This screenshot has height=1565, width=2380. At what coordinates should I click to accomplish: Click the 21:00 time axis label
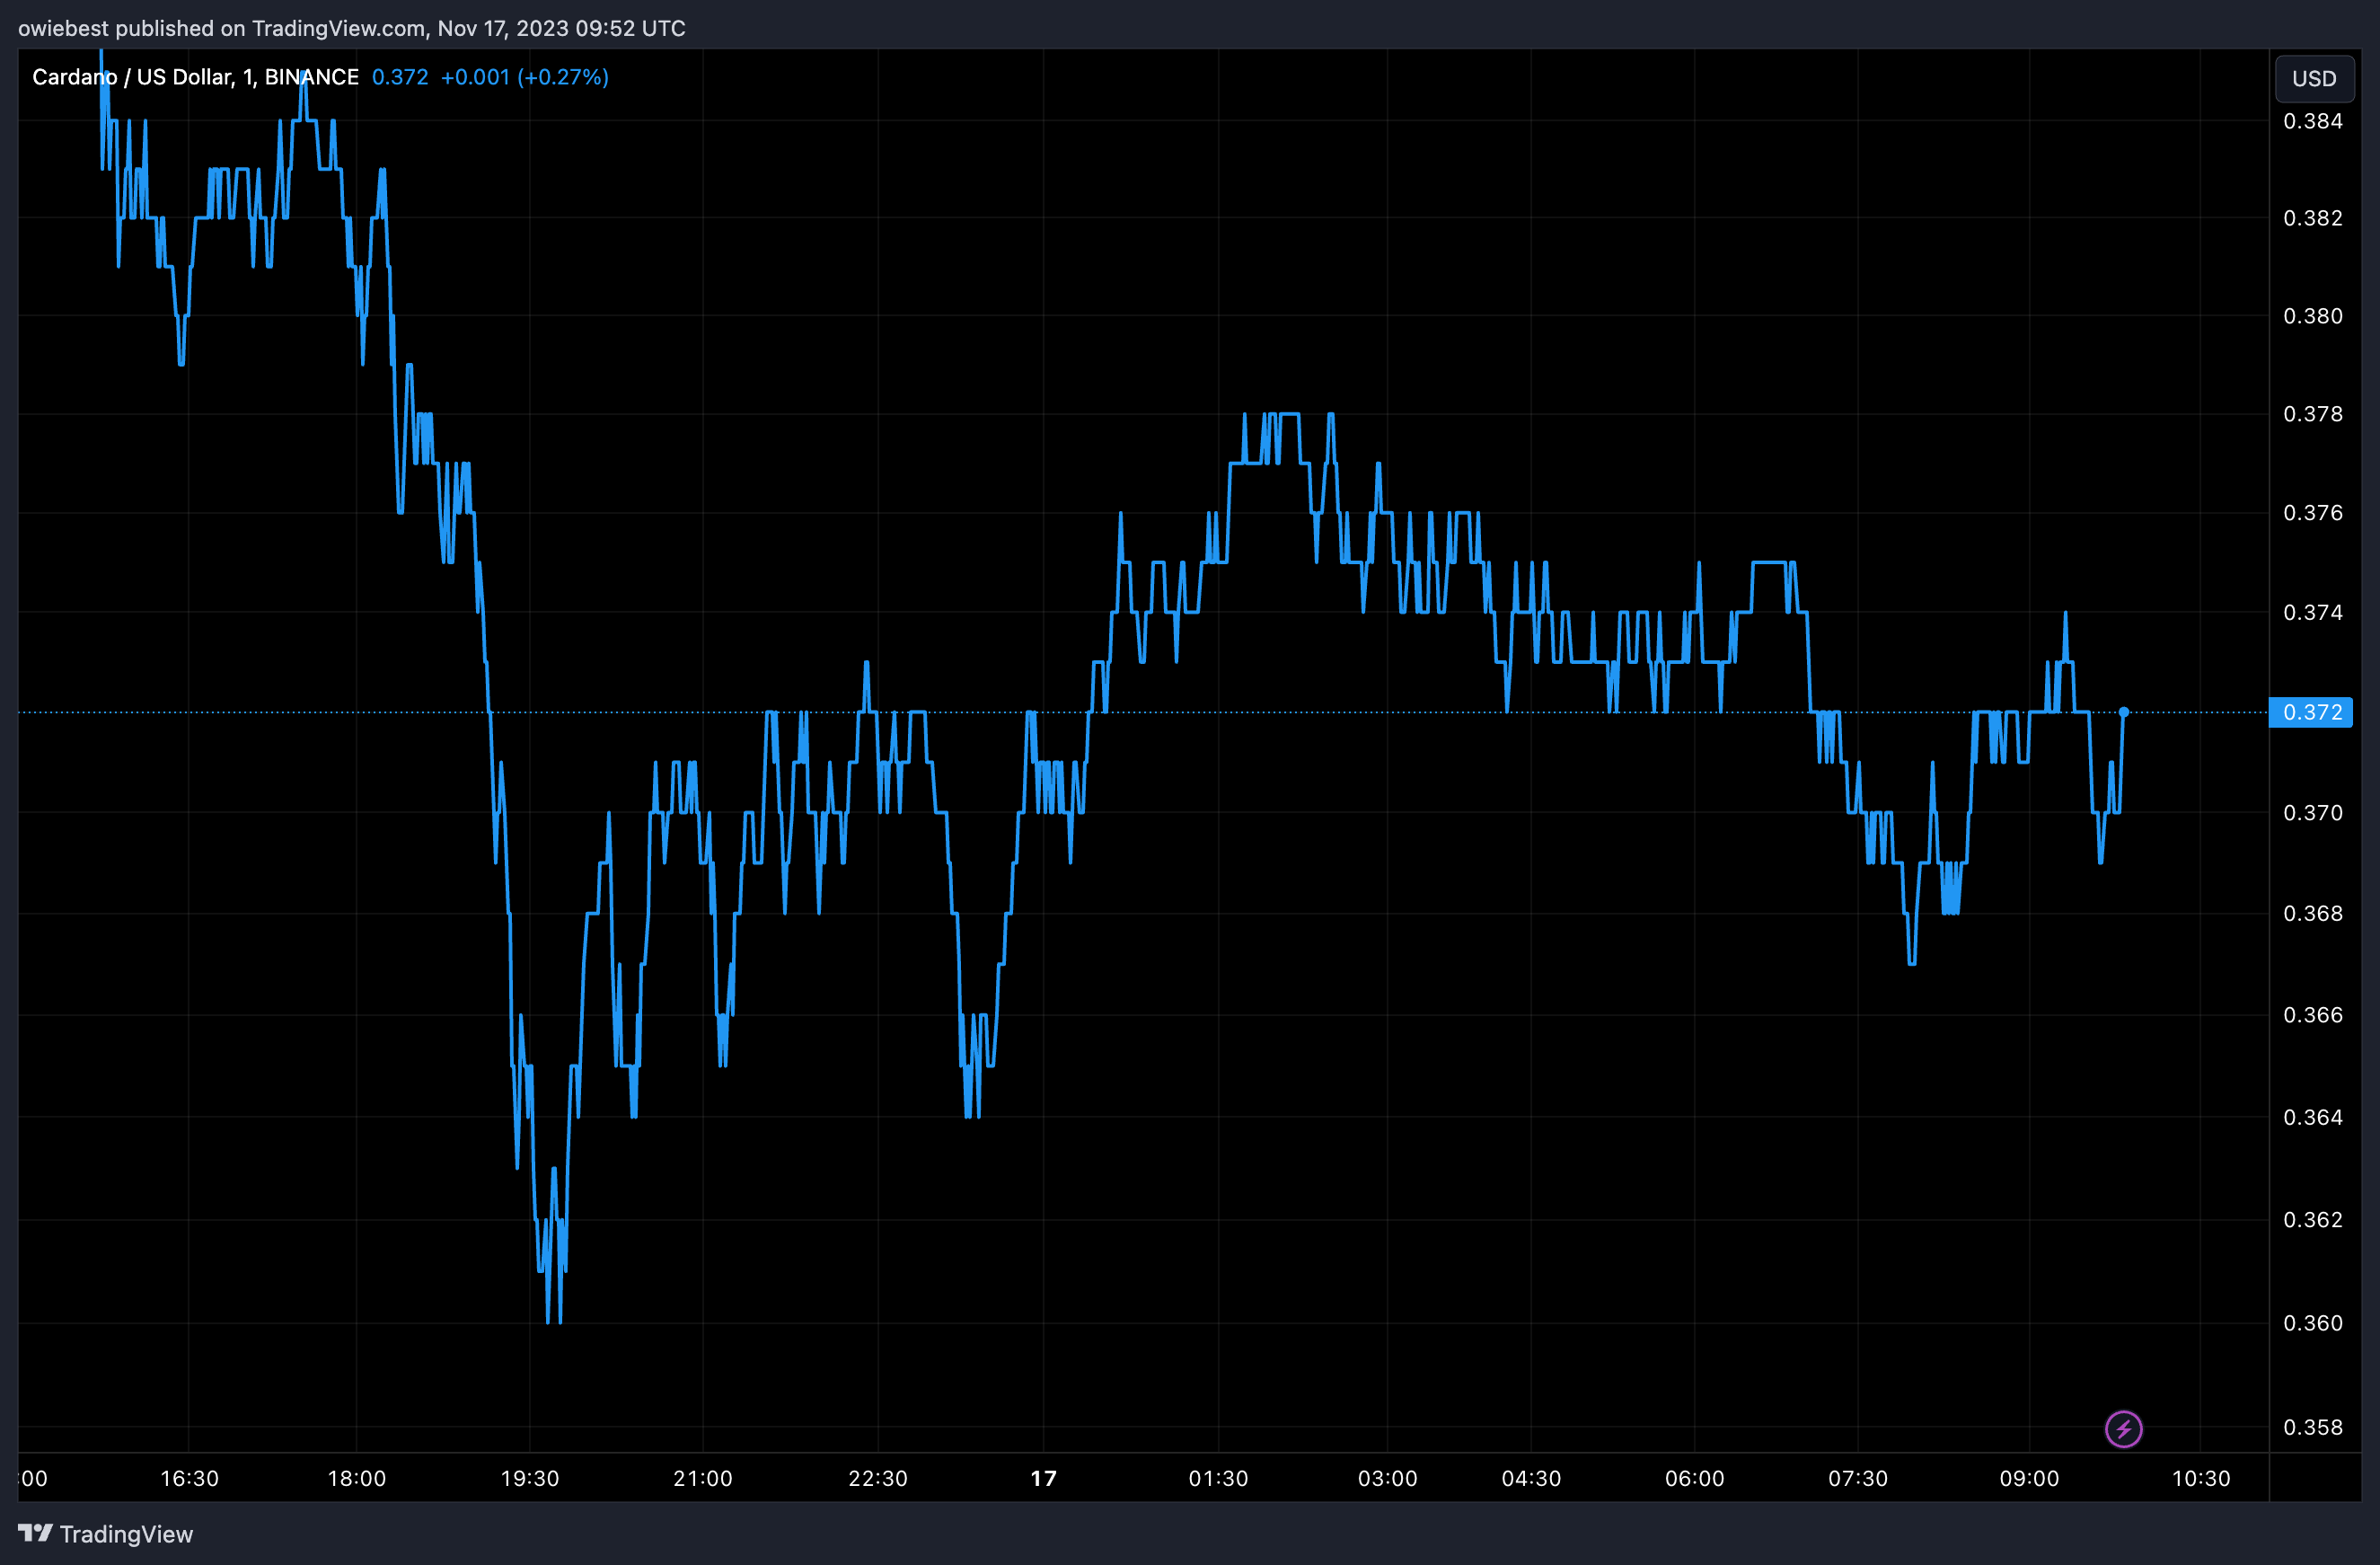click(x=703, y=1478)
